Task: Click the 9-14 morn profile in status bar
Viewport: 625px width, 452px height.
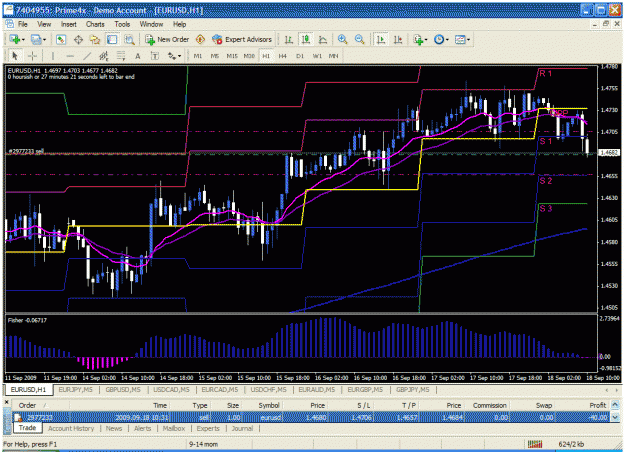Action: (x=203, y=444)
